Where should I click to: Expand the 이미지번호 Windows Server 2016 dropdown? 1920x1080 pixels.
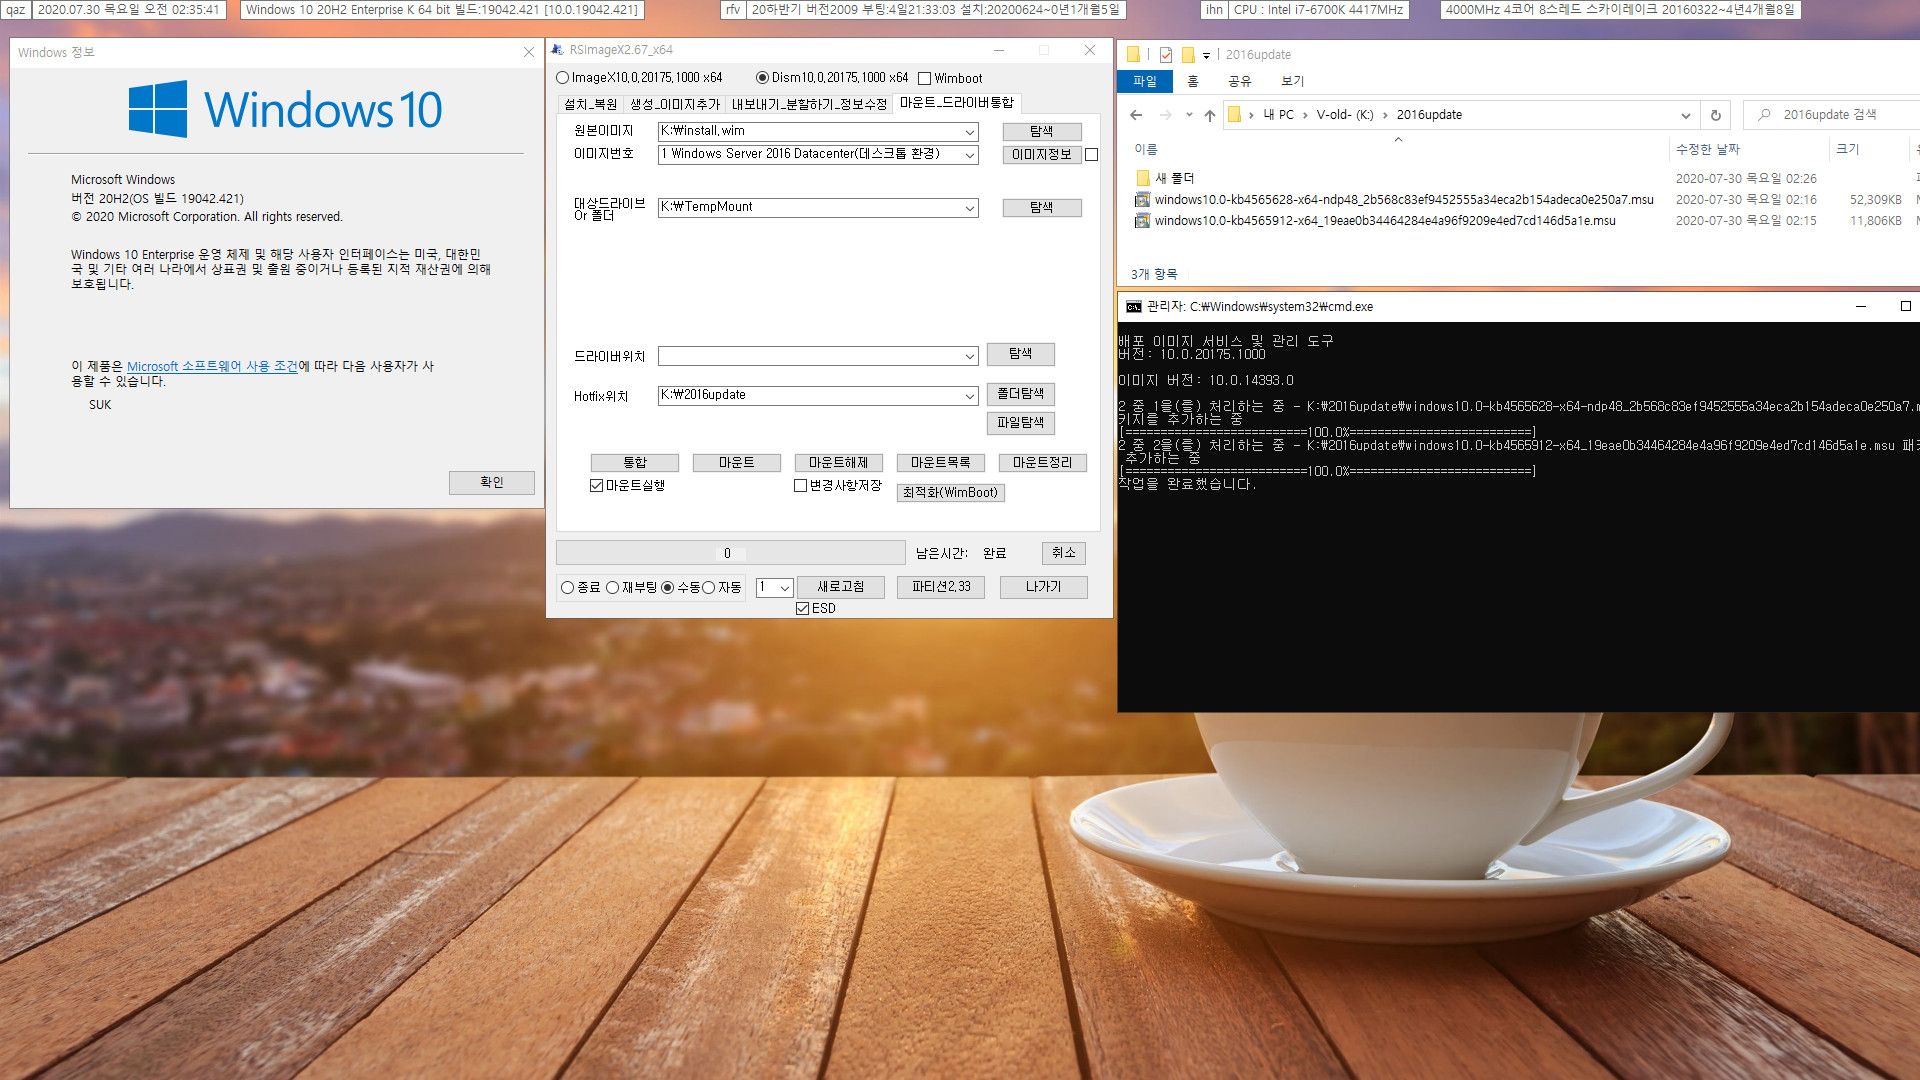[x=969, y=155]
